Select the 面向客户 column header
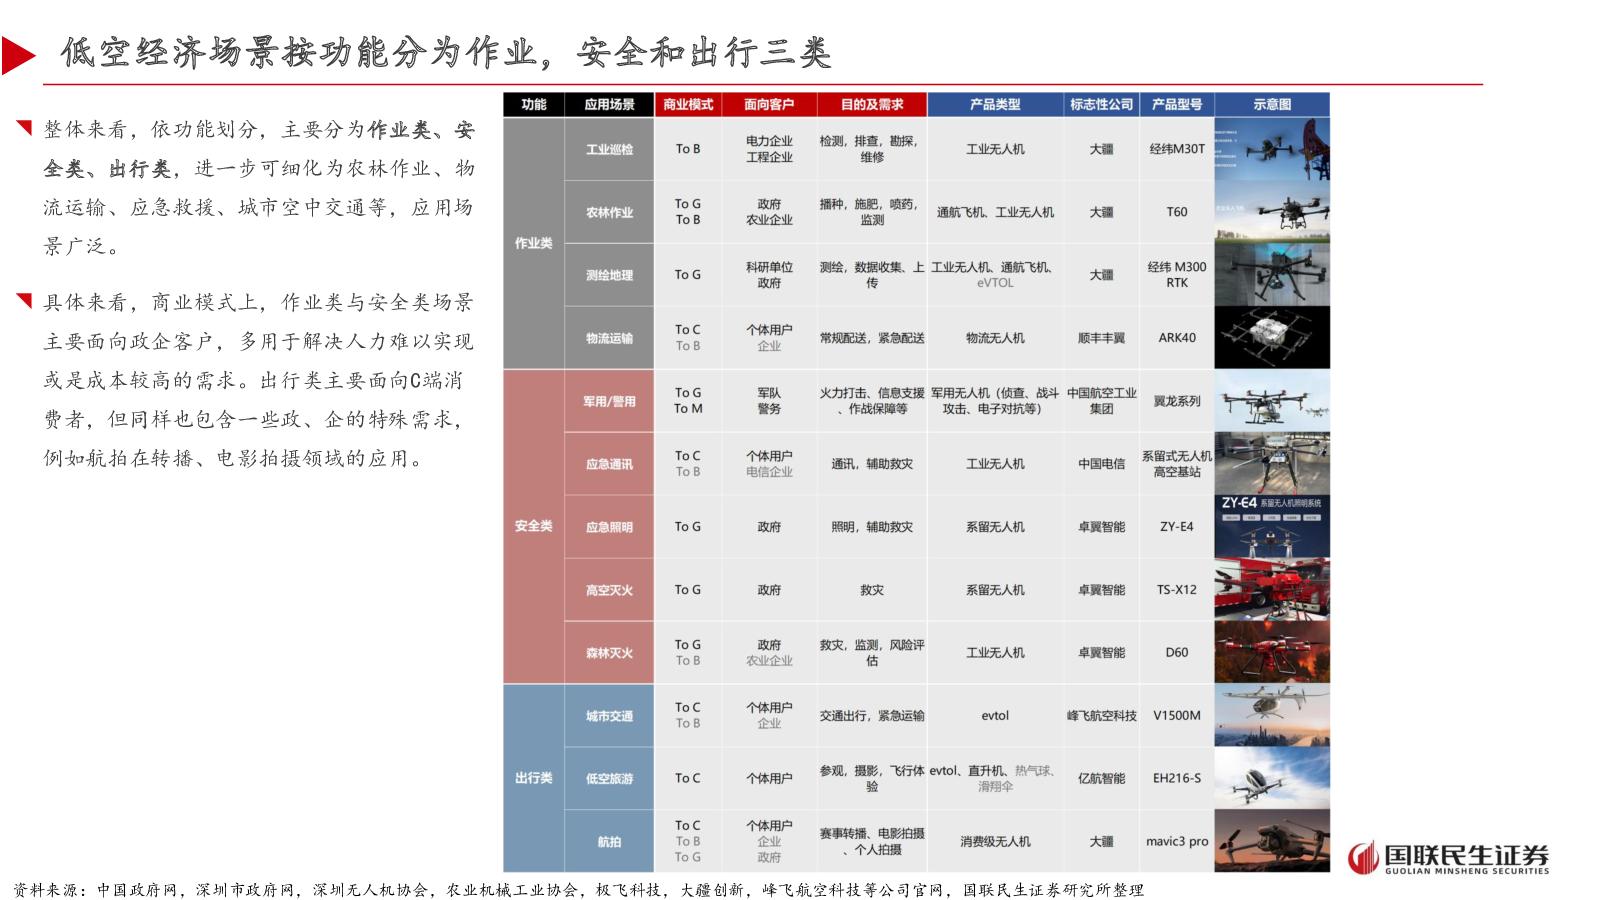This screenshot has height=900, width=1600. (769, 105)
